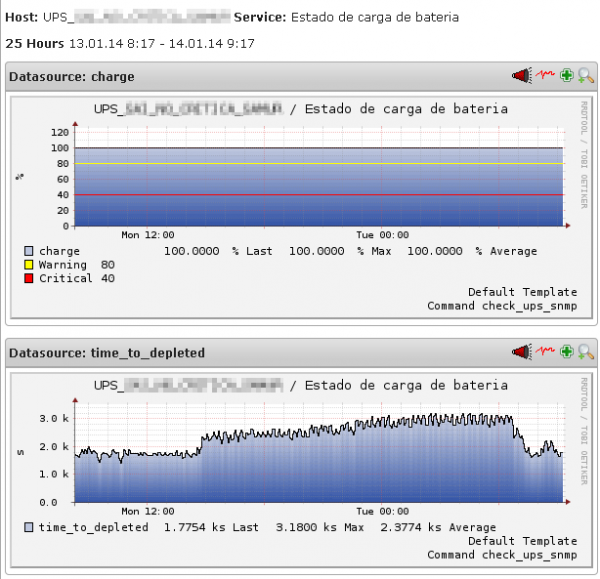Click the 'Datasource: charge' panel header
Image resolution: width=600 pixels, height=579 pixels.
coord(72,76)
